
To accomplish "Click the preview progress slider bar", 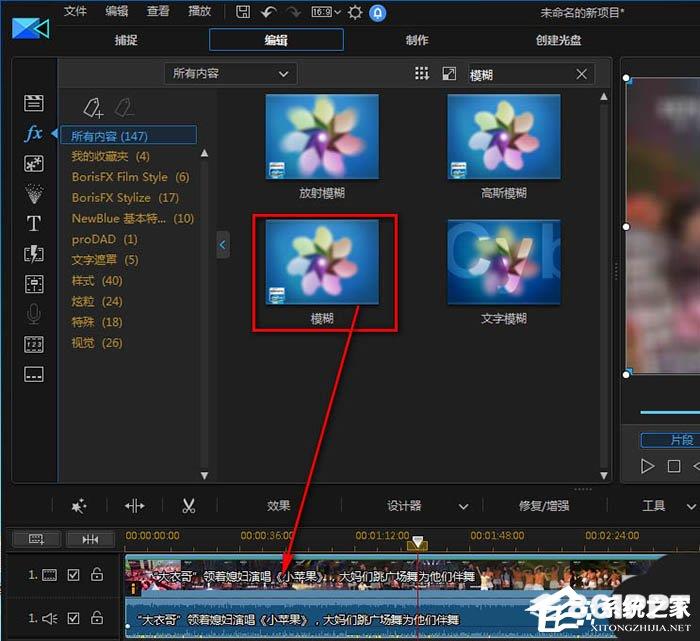I will click(x=670, y=412).
